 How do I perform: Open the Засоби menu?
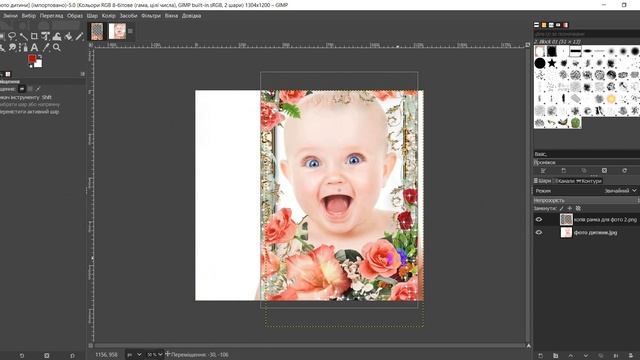(x=128, y=16)
